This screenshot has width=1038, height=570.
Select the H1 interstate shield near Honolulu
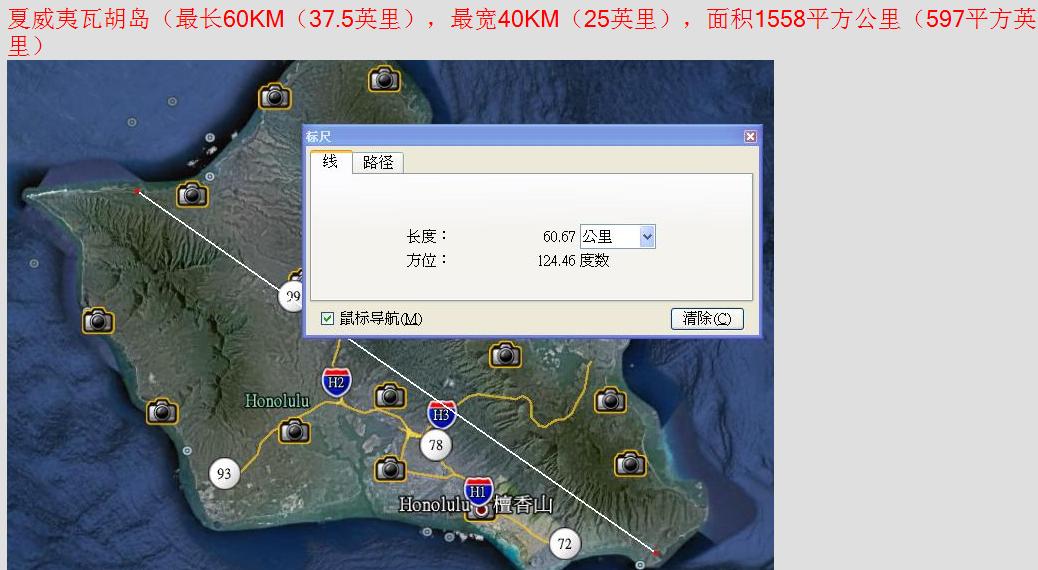point(479,490)
